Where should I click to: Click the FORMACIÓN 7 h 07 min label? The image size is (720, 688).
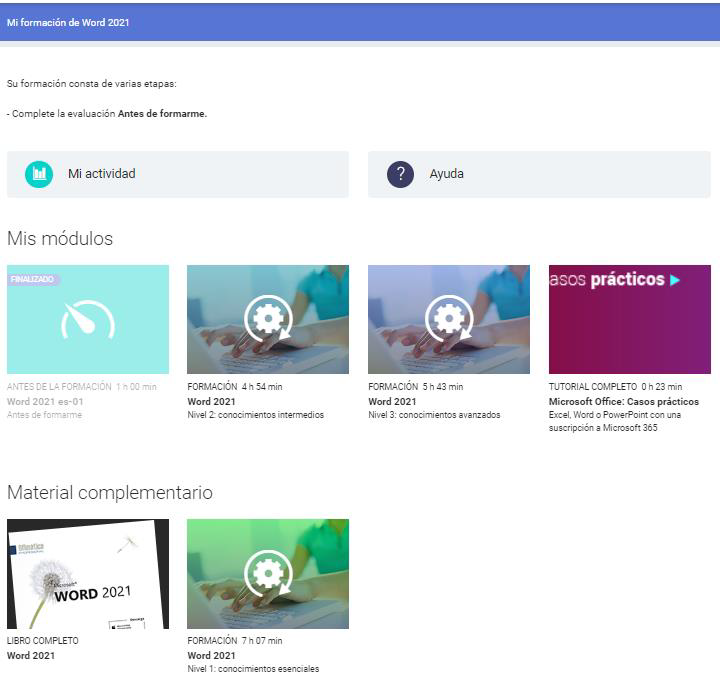pos(235,640)
